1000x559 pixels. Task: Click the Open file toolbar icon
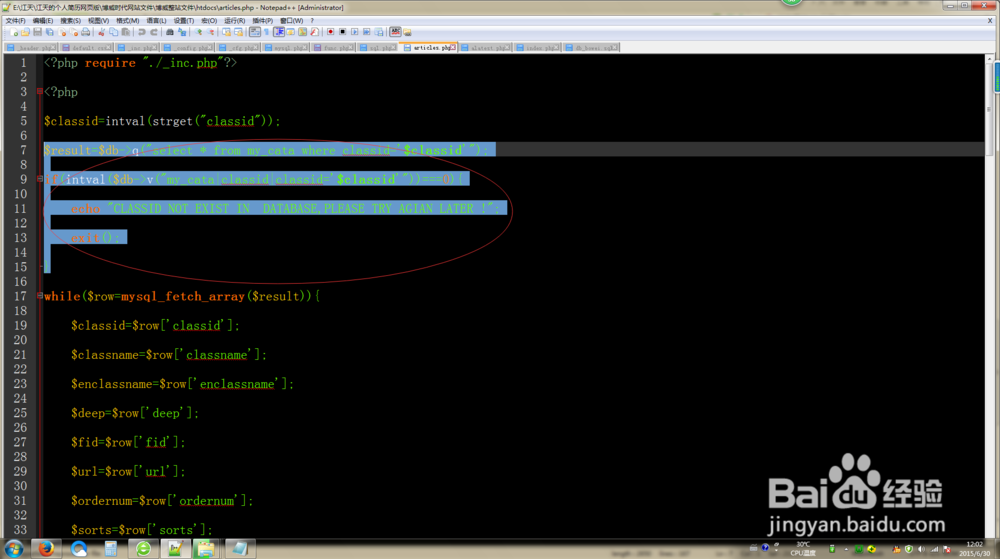(26, 32)
